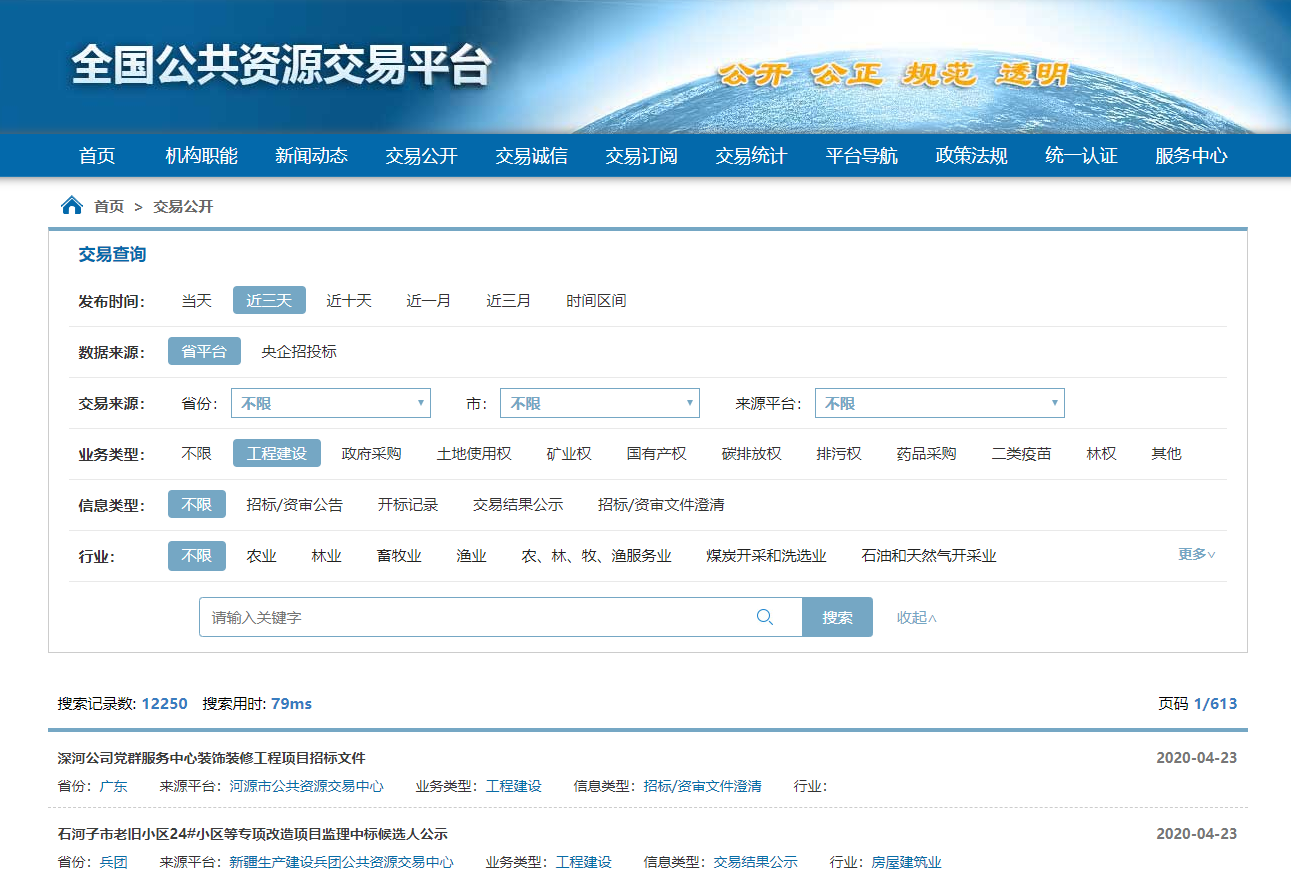This screenshot has height=883, width=1291.
Task: Filter industry by 畜牧业
Action: pos(399,556)
